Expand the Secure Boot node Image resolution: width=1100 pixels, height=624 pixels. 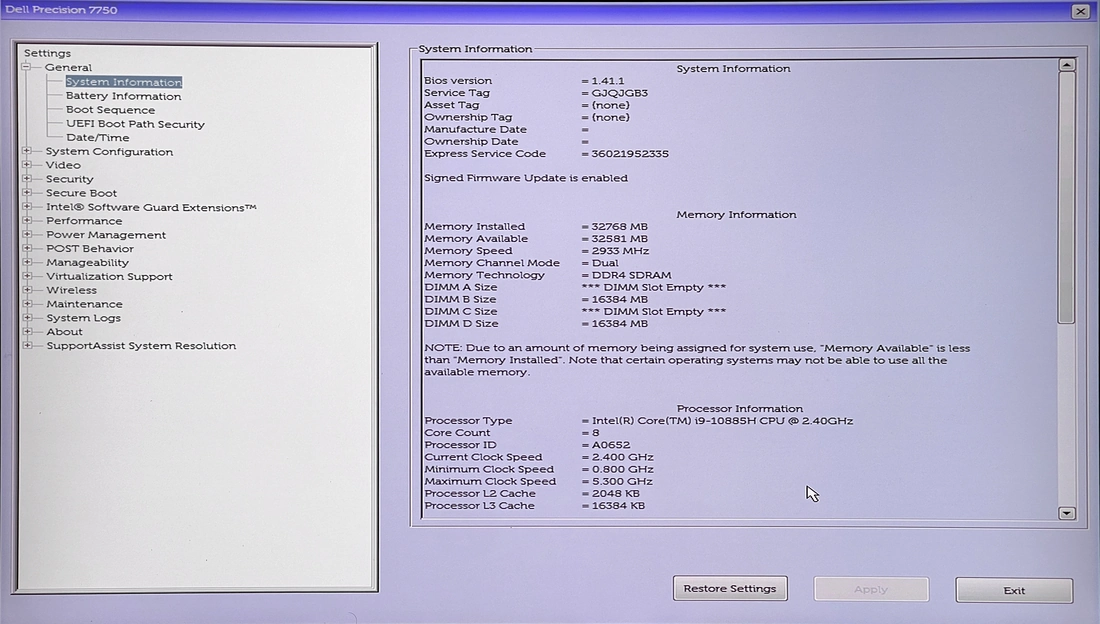pyautogui.click(x=27, y=193)
